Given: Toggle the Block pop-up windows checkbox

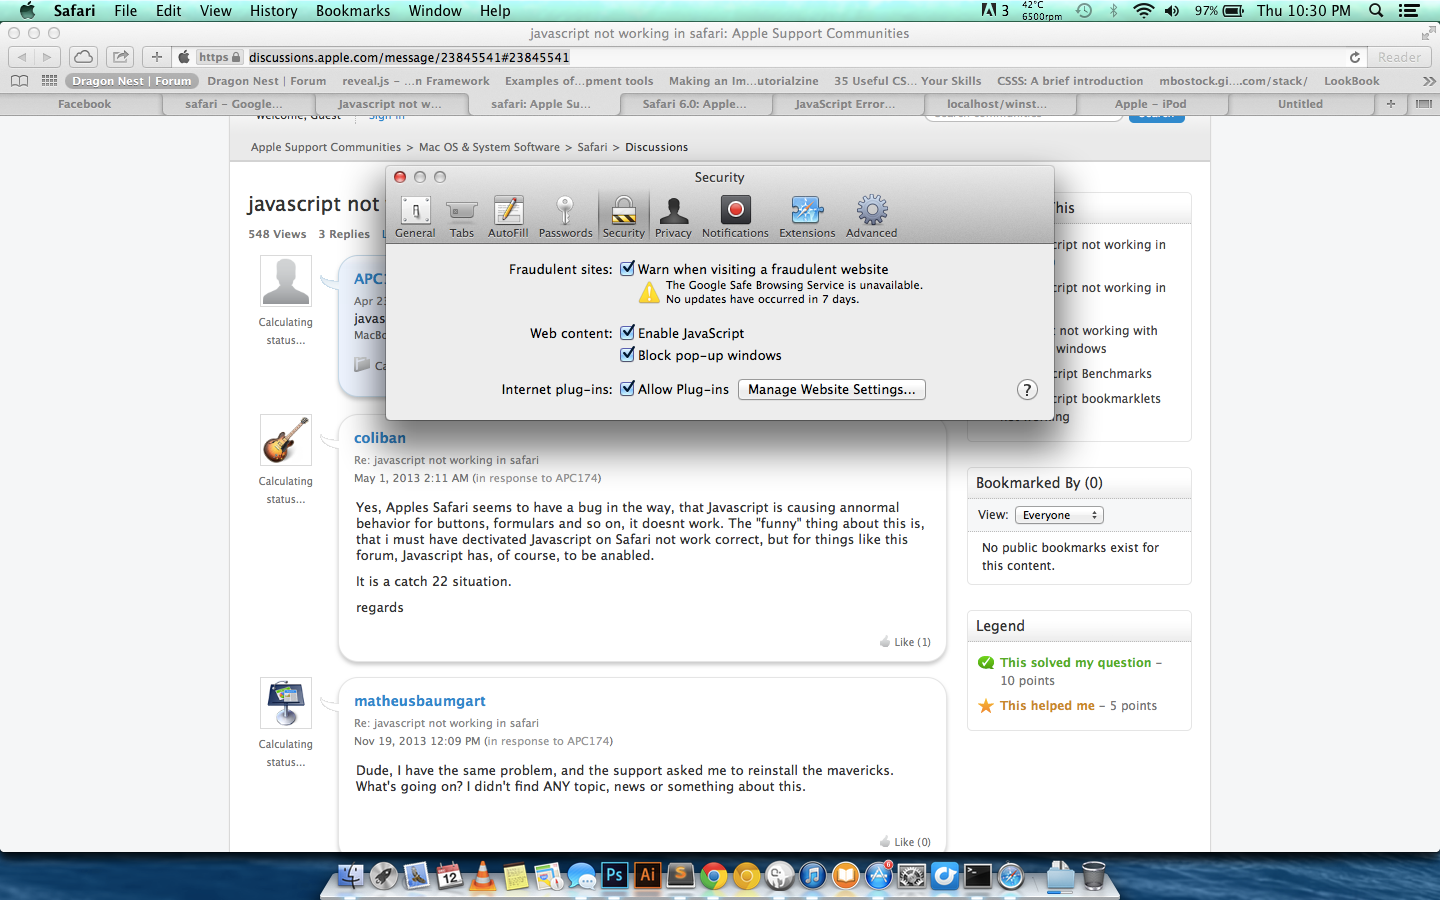Looking at the screenshot, I should [627, 354].
